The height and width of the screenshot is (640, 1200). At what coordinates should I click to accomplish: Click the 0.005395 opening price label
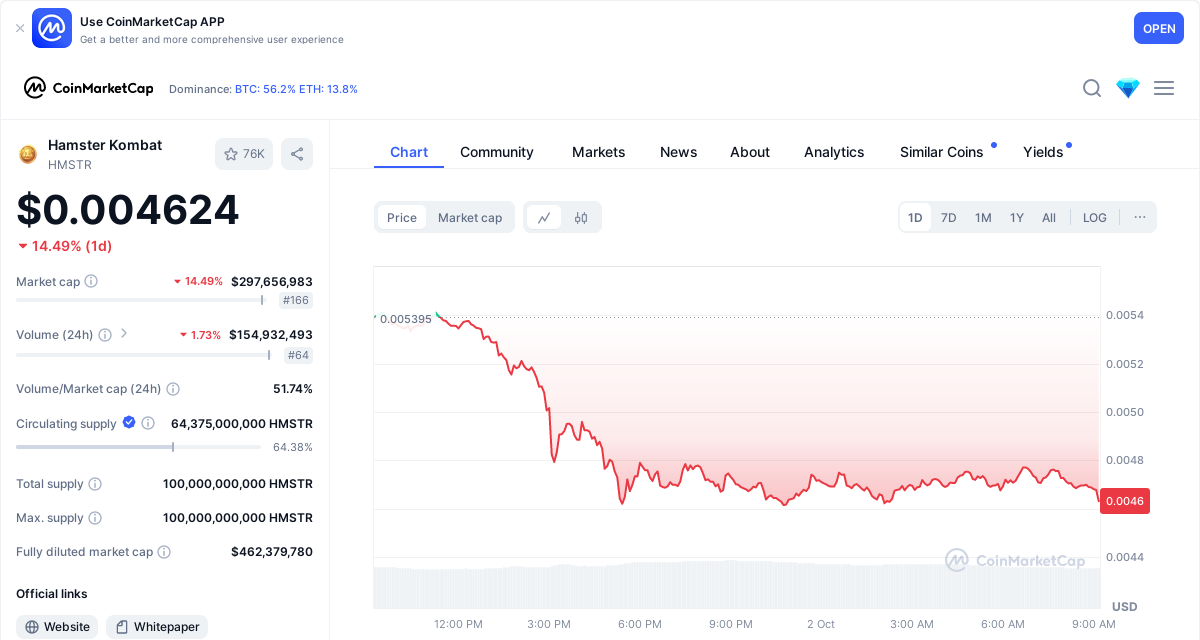pos(405,319)
